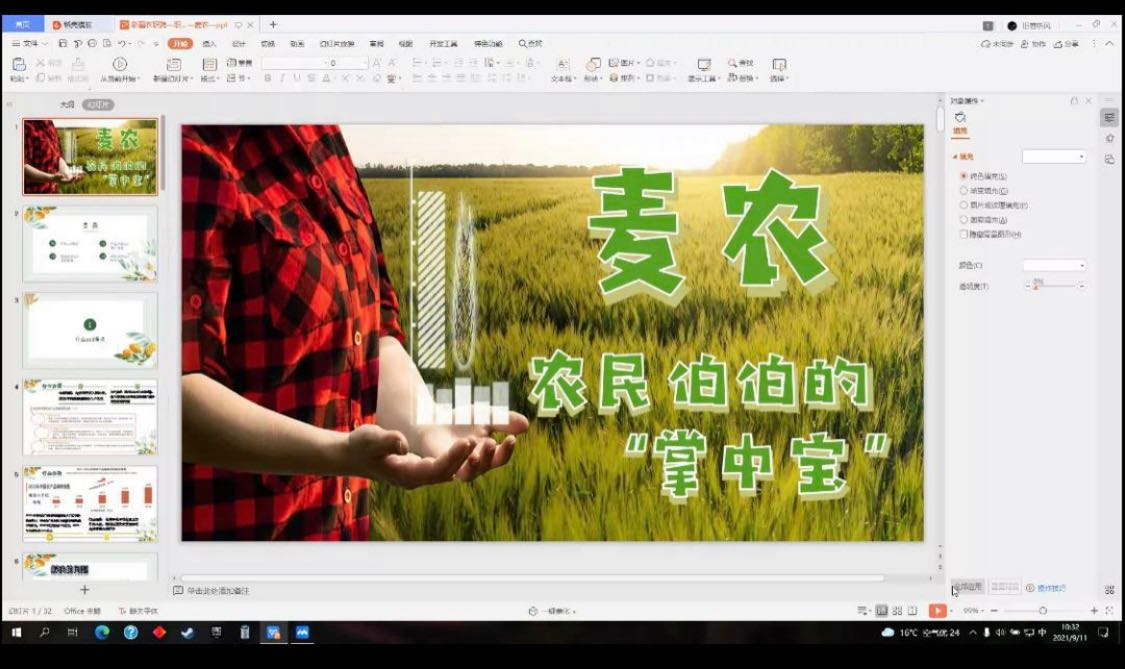Select slide 2 thumbnail in the panel
The width and height of the screenshot is (1125, 669).
point(90,243)
